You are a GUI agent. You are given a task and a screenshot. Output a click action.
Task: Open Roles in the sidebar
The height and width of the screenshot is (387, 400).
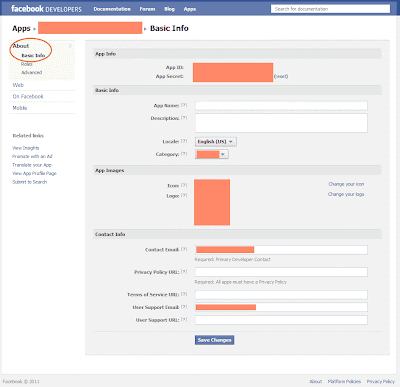coord(27,64)
